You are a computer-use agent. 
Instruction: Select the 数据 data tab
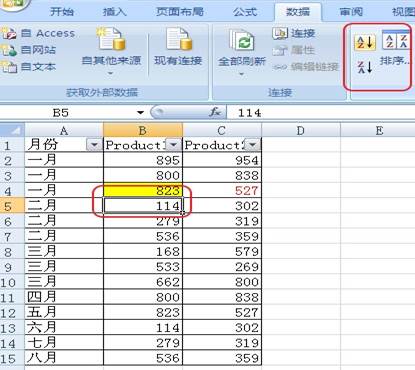(298, 12)
